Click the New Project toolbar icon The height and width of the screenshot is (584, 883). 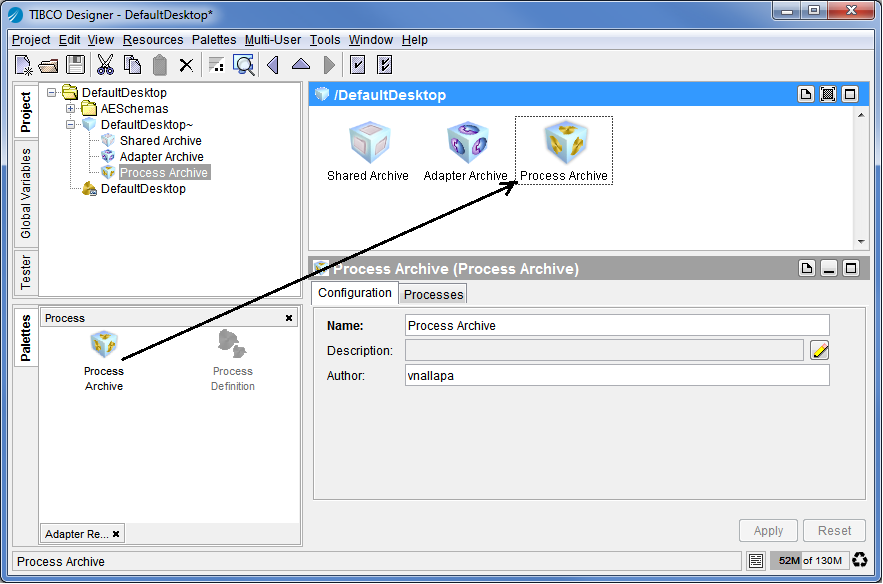(x=23, y=65)
